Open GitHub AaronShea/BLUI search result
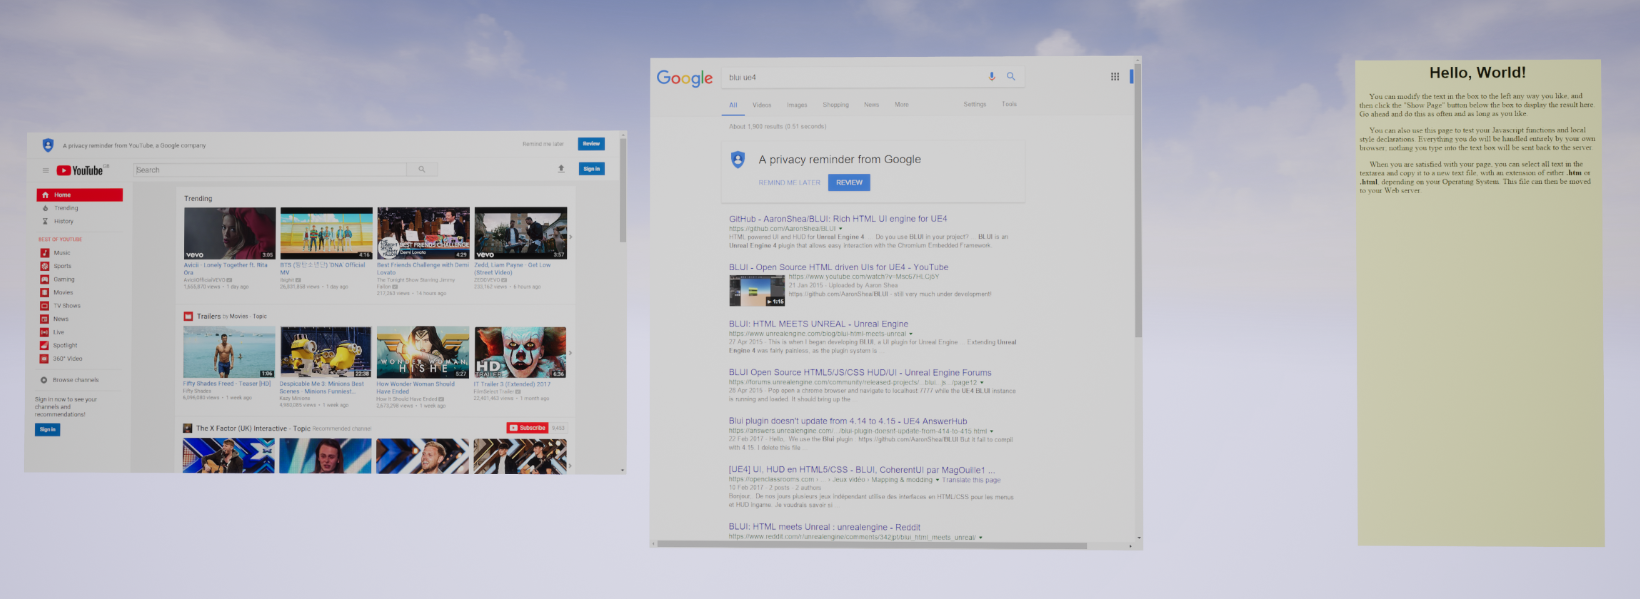Viewport: 1640px width, 599px height. click(838, 218)
